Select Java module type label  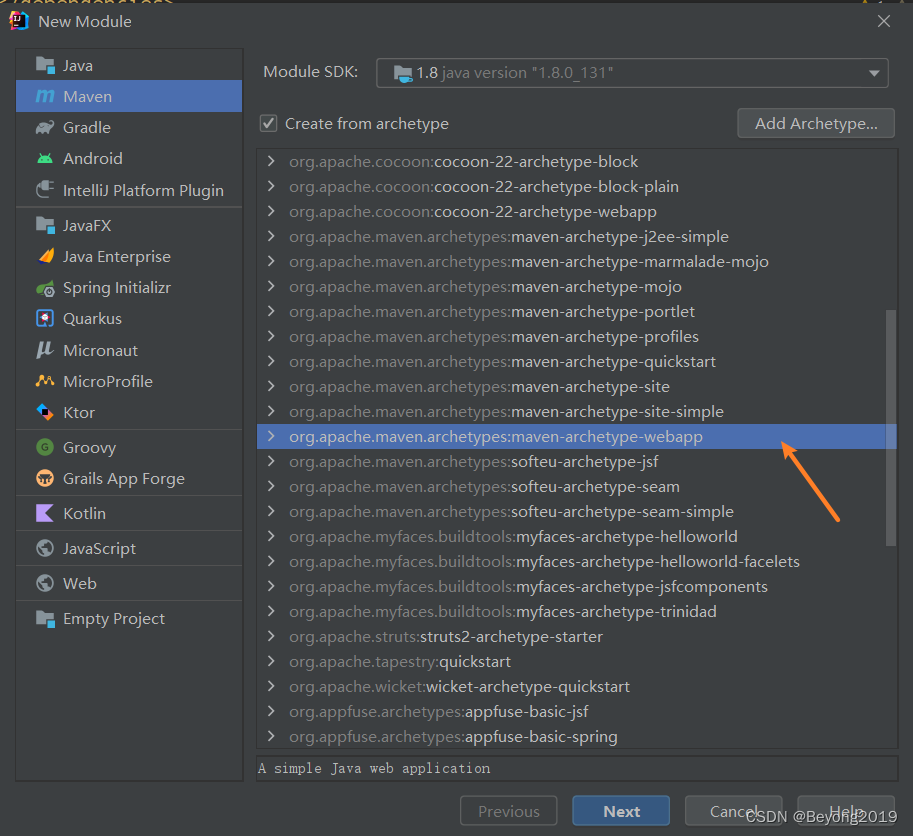click(77, 66)
